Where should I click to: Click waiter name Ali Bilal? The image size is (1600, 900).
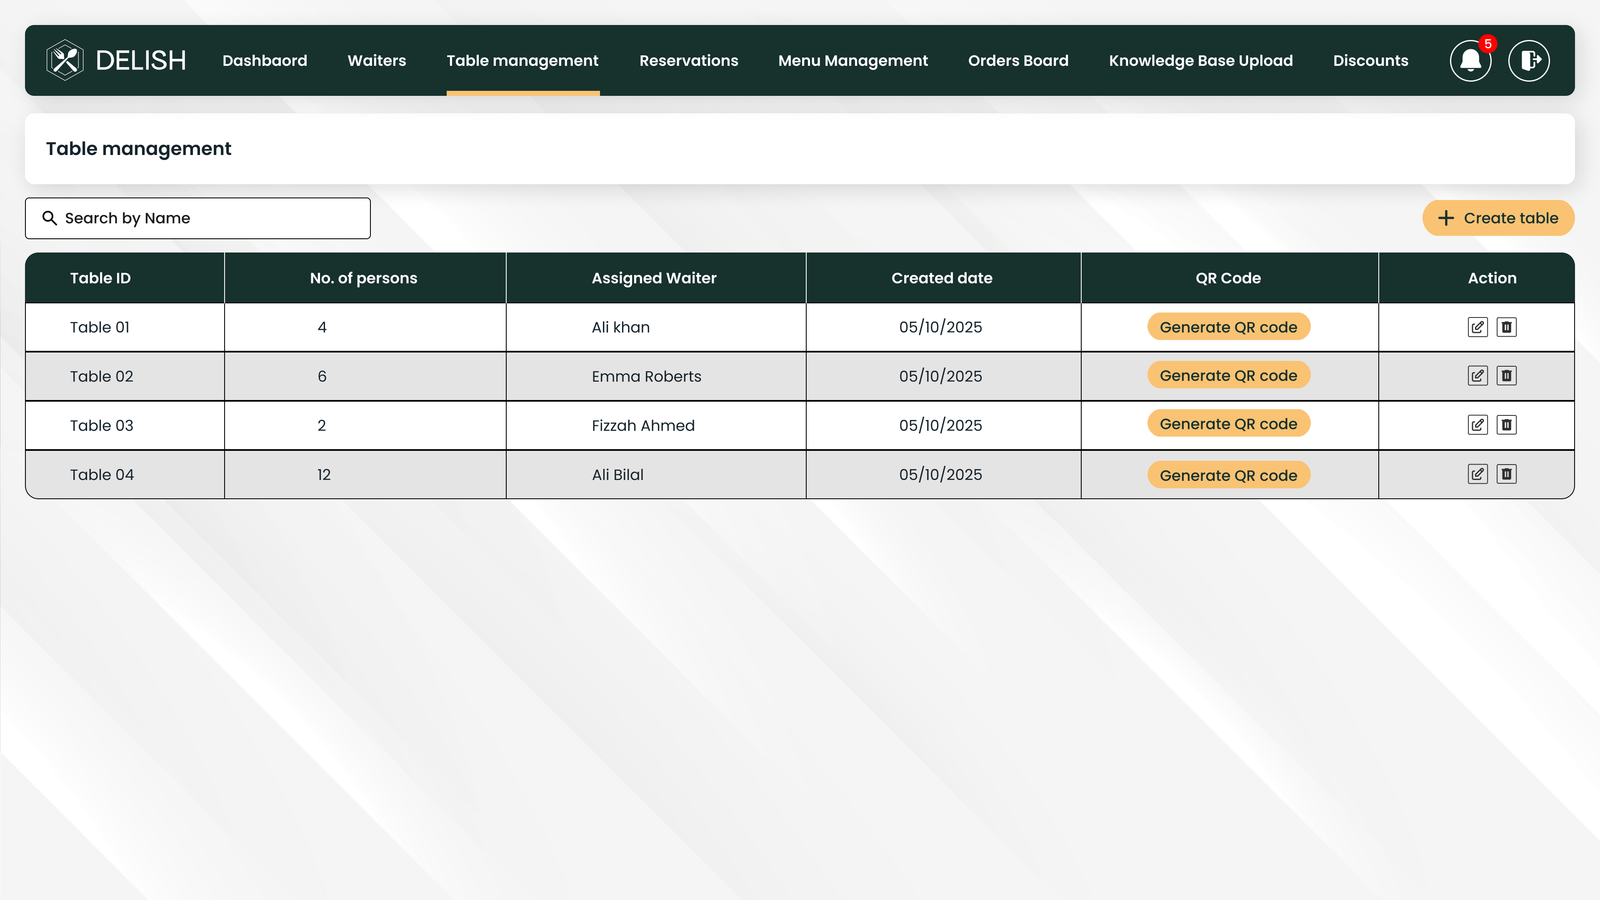[617, 474]
